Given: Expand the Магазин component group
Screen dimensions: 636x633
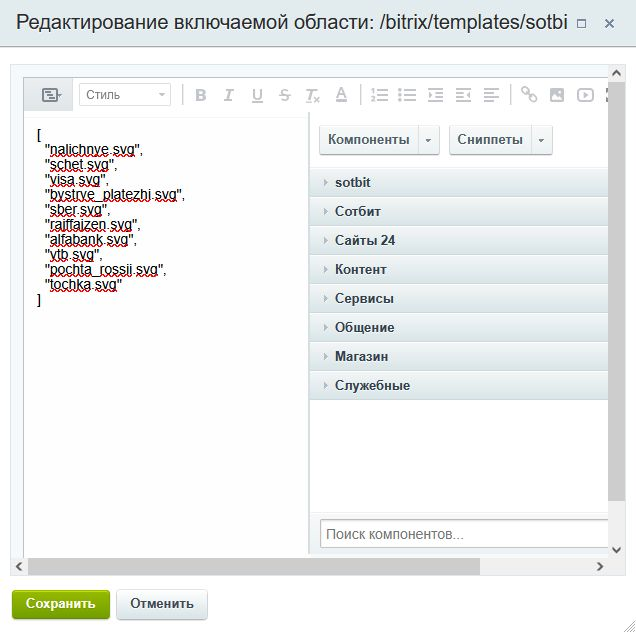Looking at the screenshot, I should (459, 356).
